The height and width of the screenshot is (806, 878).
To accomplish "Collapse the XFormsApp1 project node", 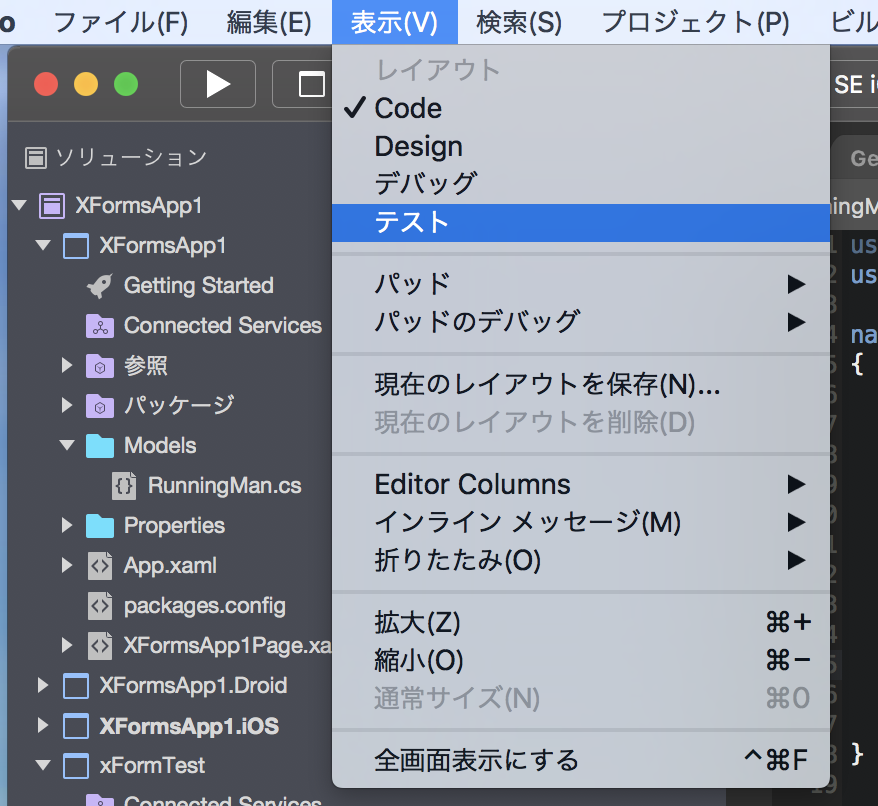I will [43, 245].
